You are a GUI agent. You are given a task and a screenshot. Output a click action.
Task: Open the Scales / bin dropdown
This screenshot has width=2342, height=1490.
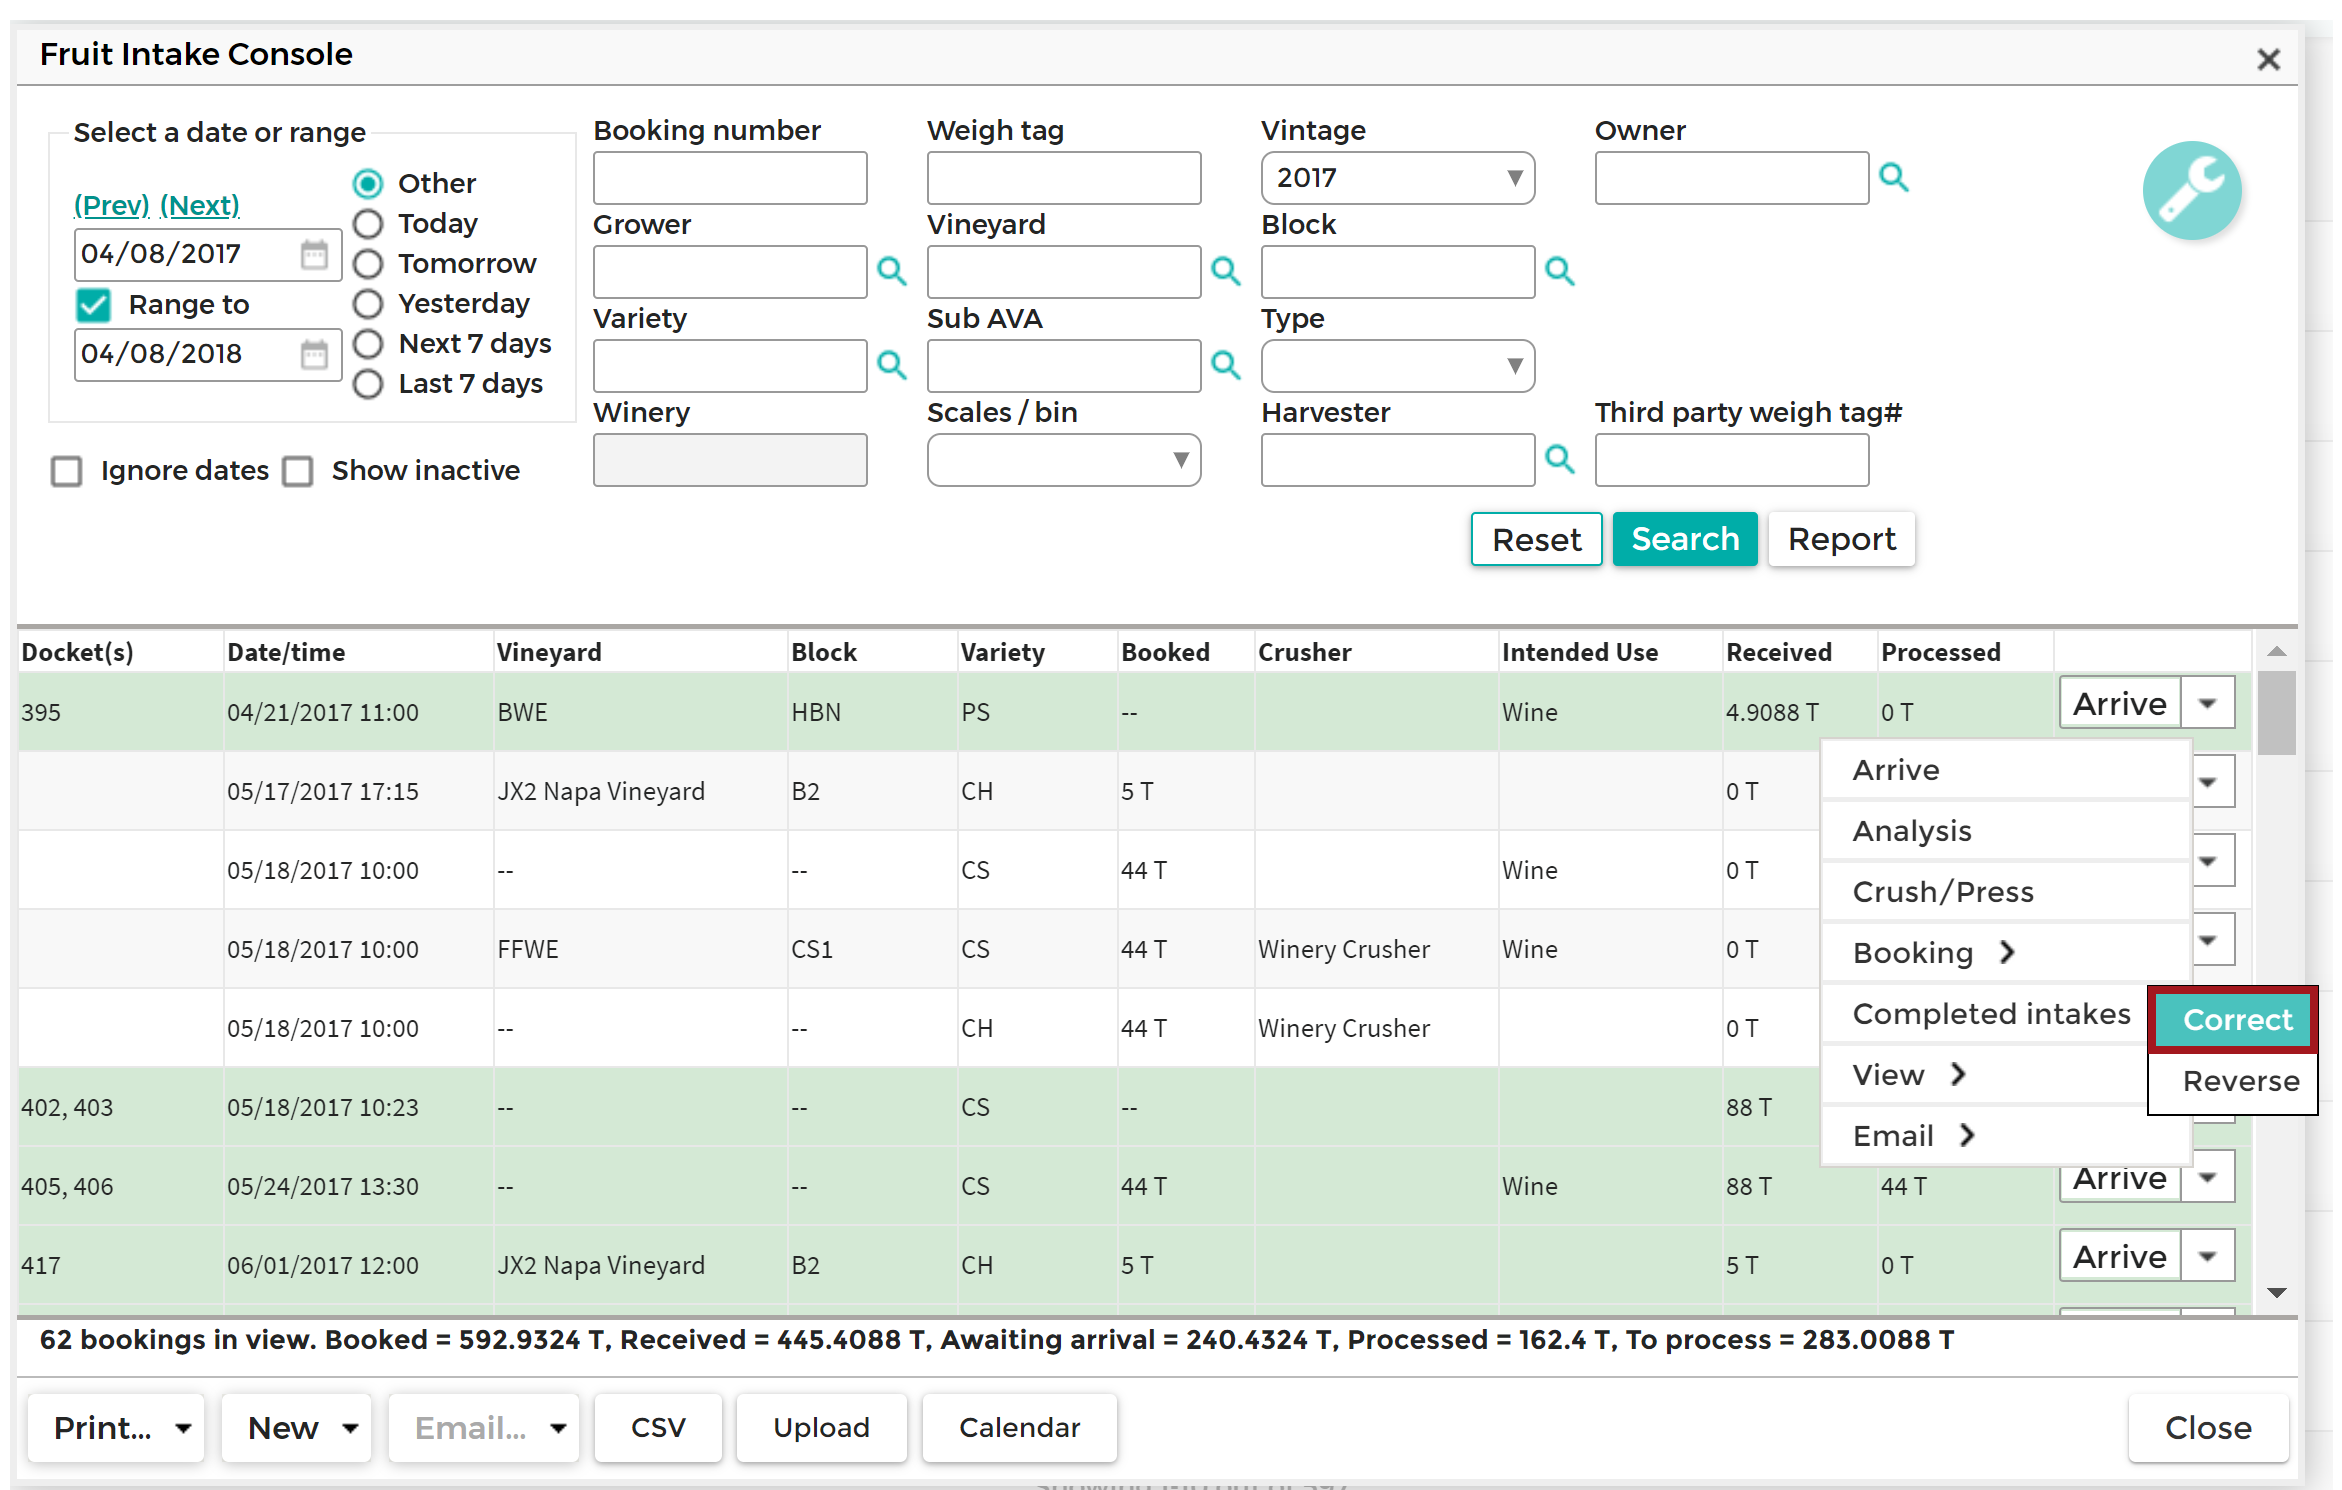(1063, 460)
